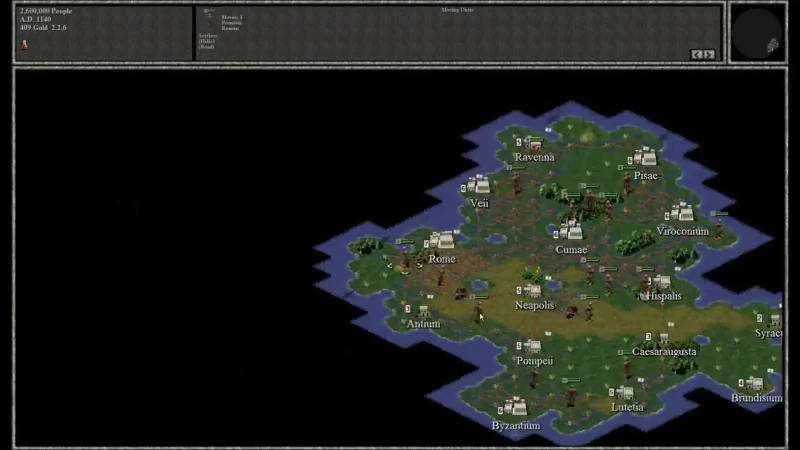This screenshot has width=800, height=450.
Task: Select the active Settlers unit beside Rome
Action: coord(405,258)
